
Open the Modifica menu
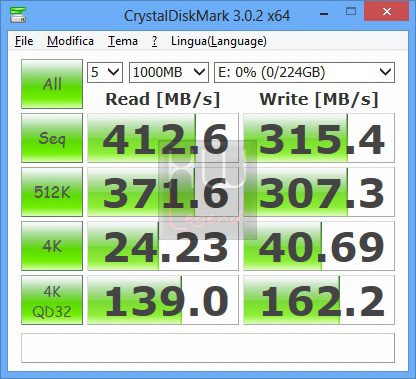[x=70, y=41]
